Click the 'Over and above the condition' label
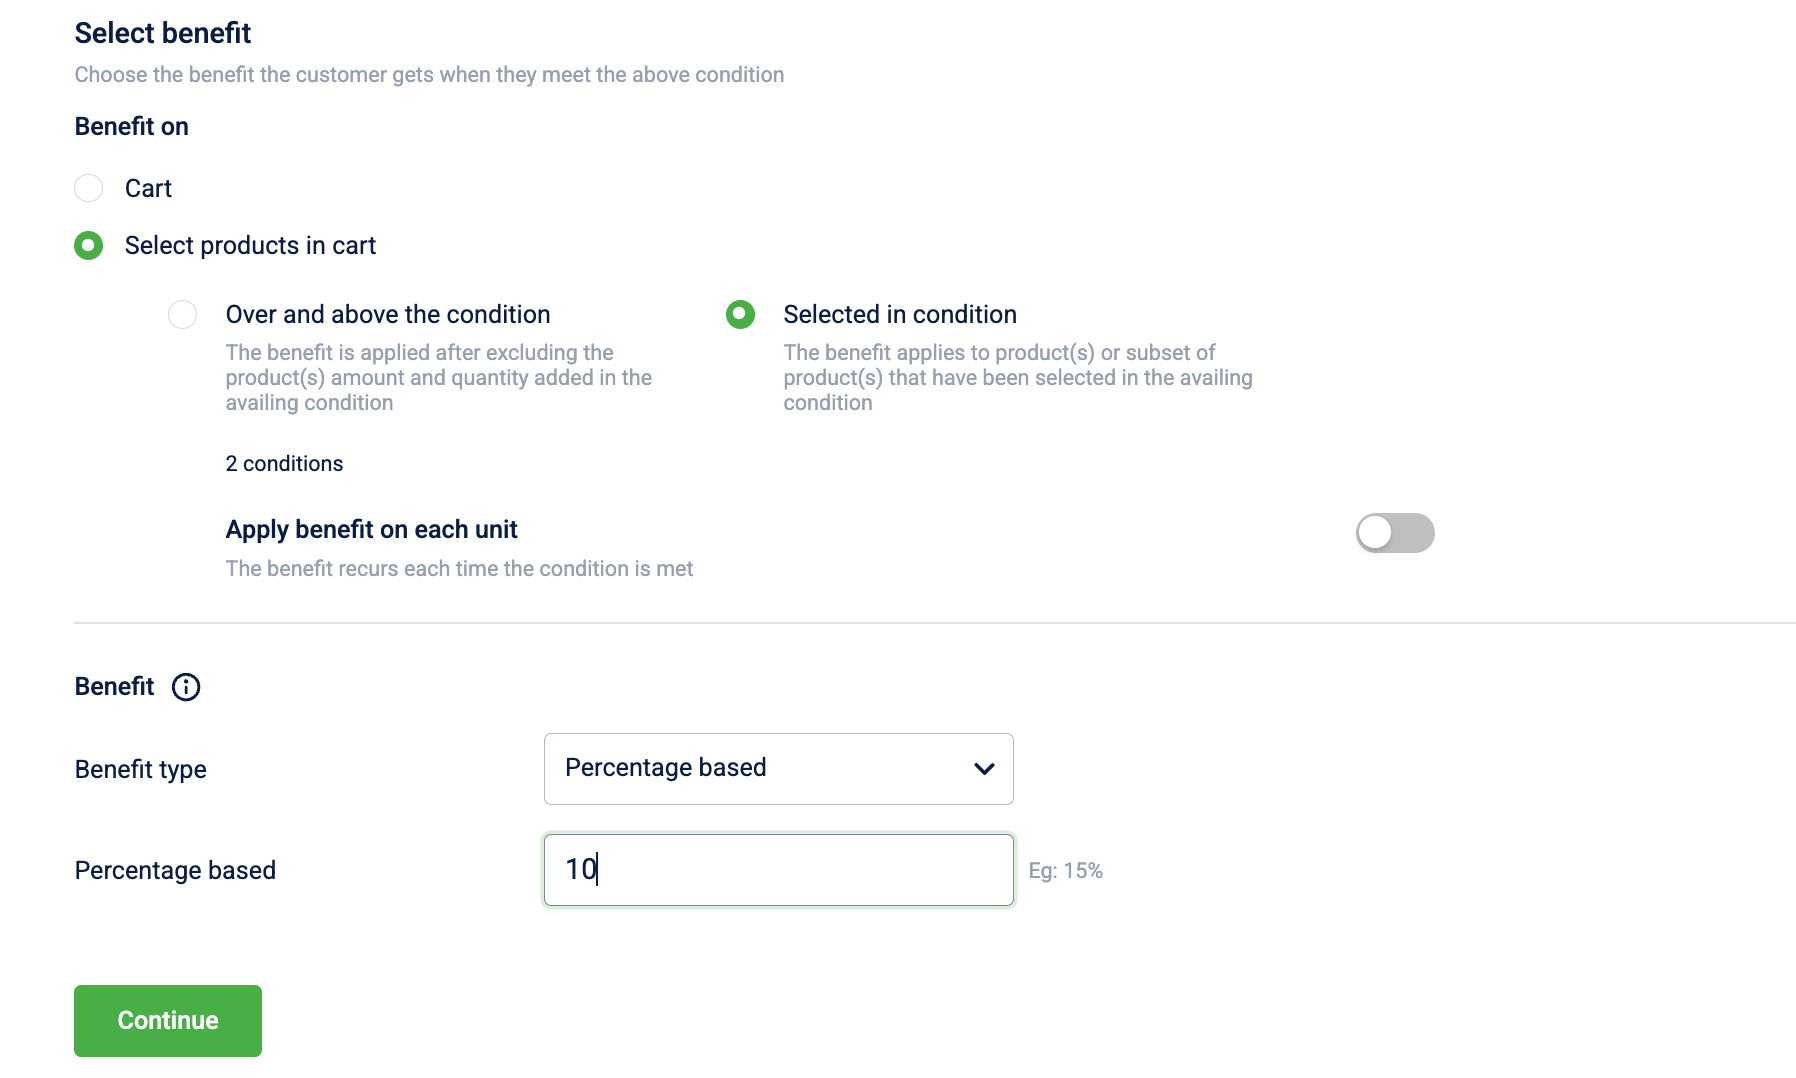This screenshot has width=1796, height=1078. click(388, 314)
